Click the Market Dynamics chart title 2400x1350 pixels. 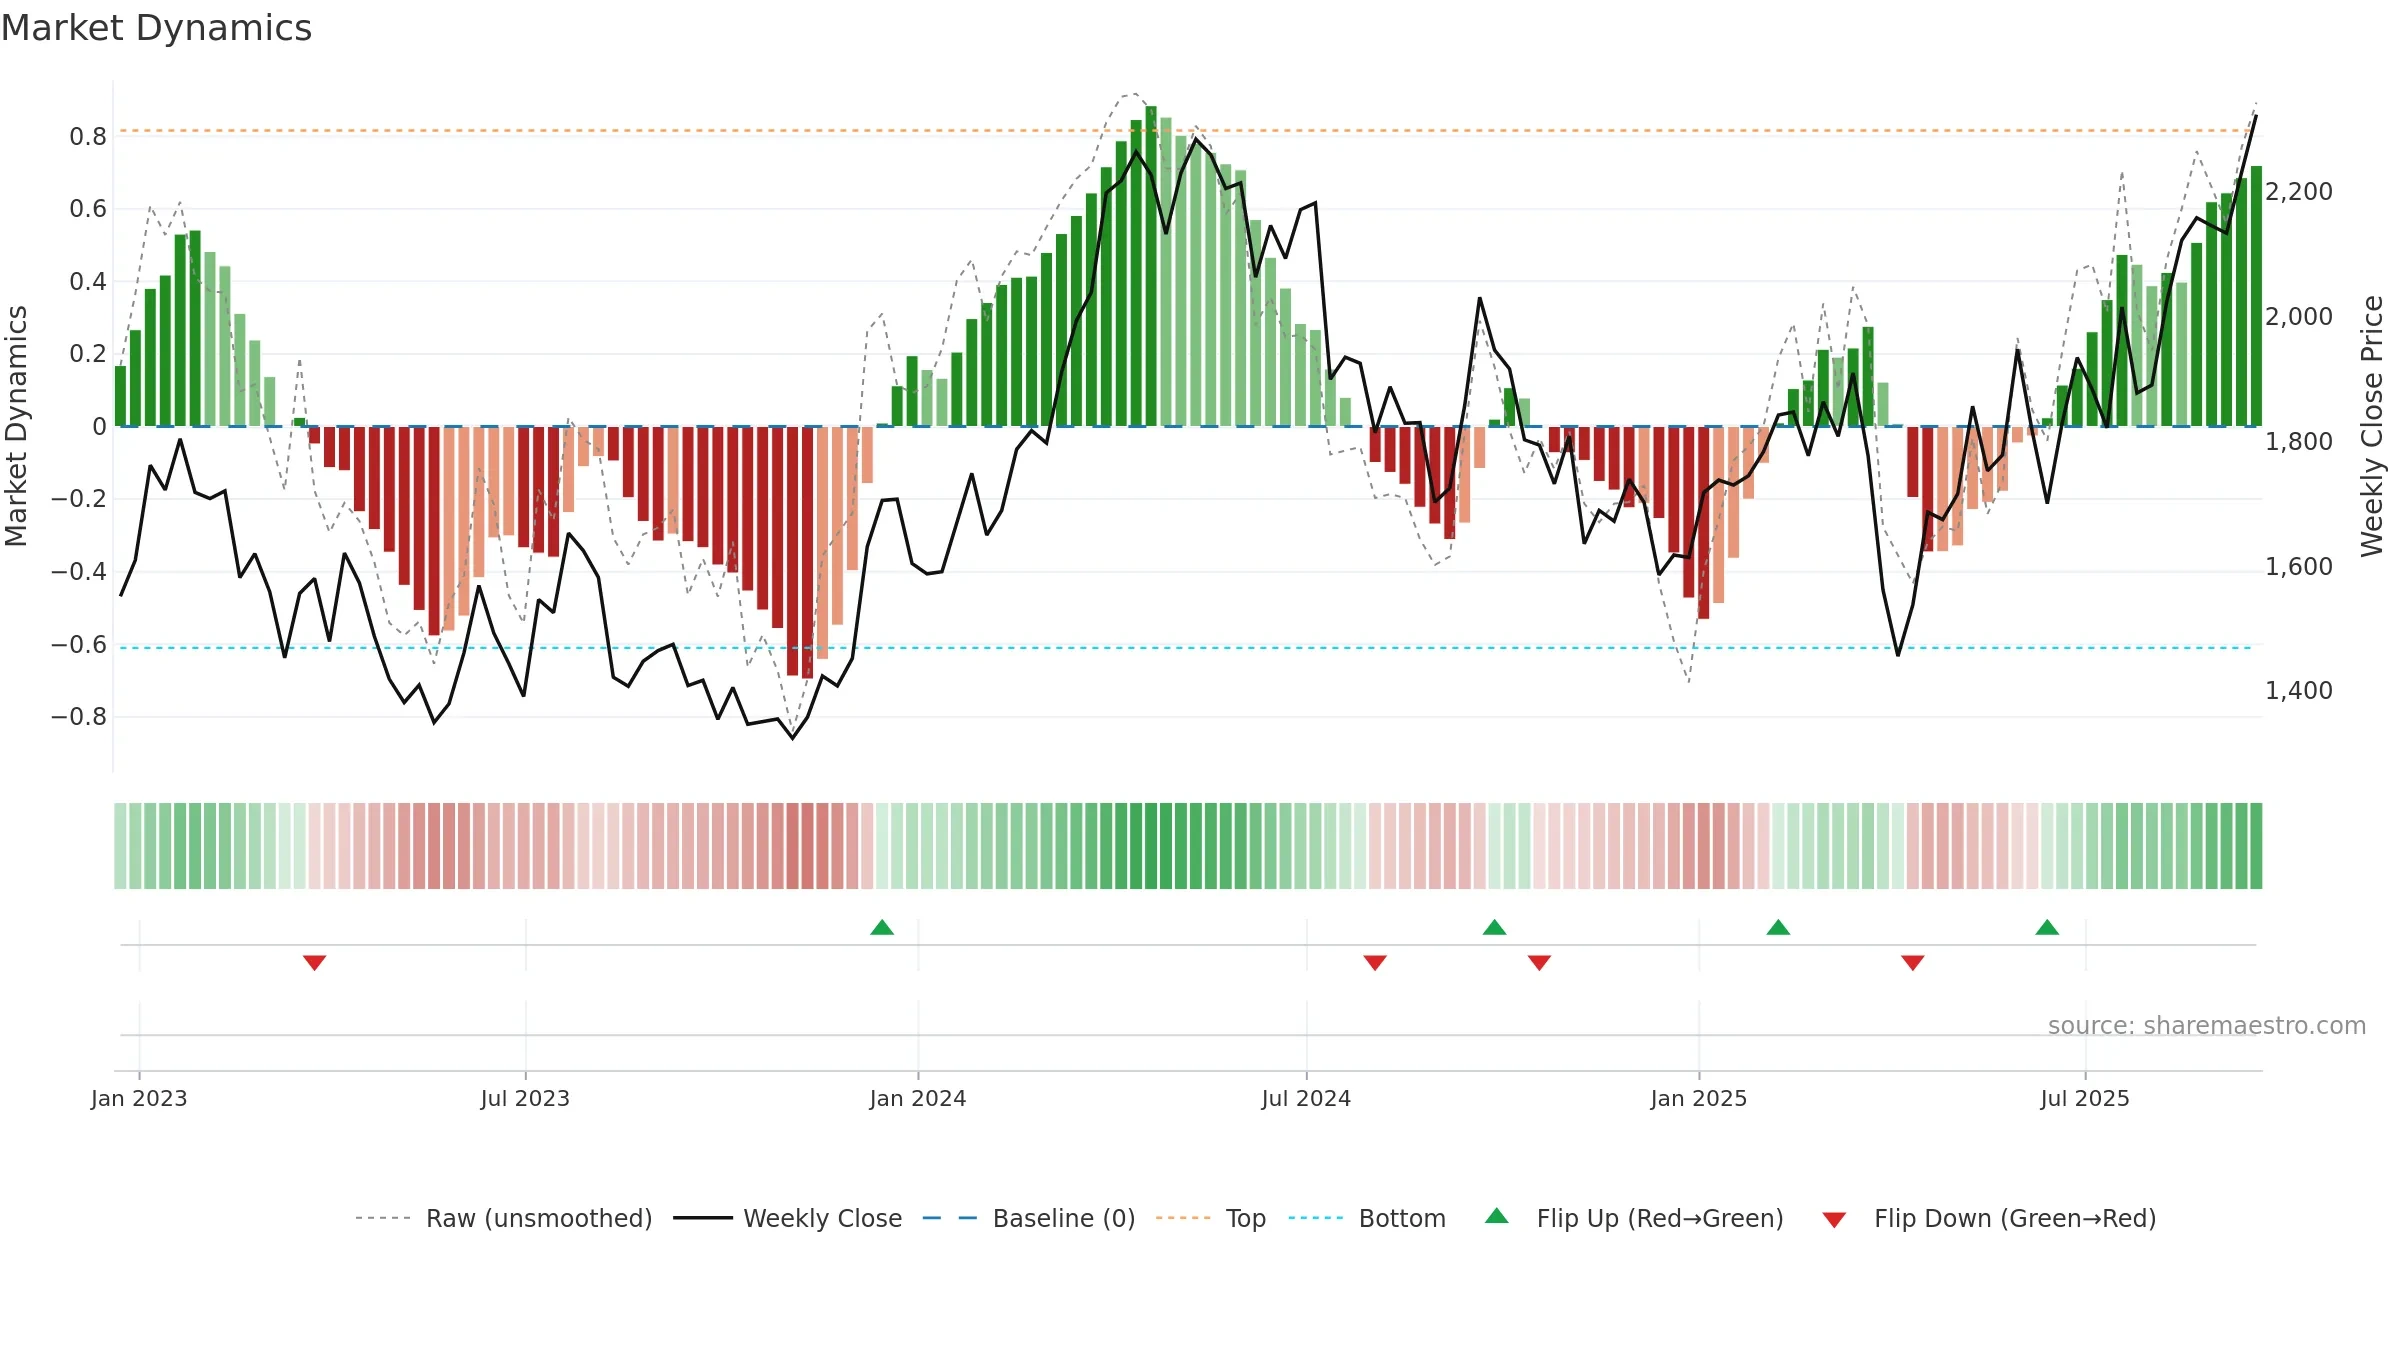coord(156,28)
